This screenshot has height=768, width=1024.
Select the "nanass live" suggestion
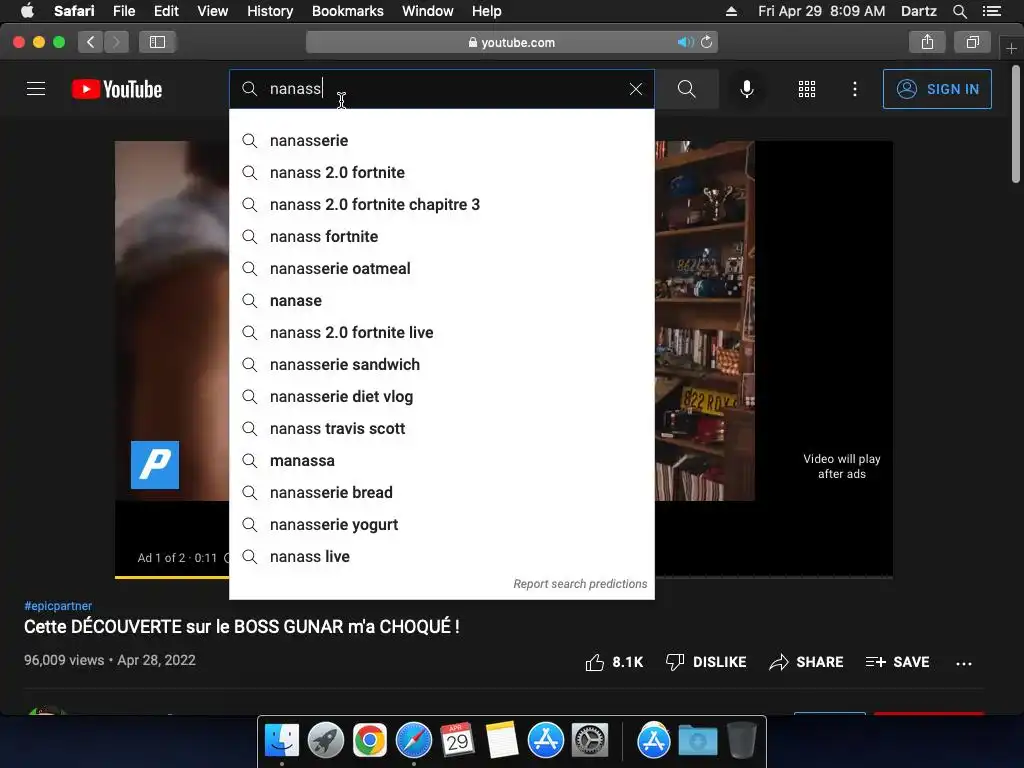tap(442, 556)
